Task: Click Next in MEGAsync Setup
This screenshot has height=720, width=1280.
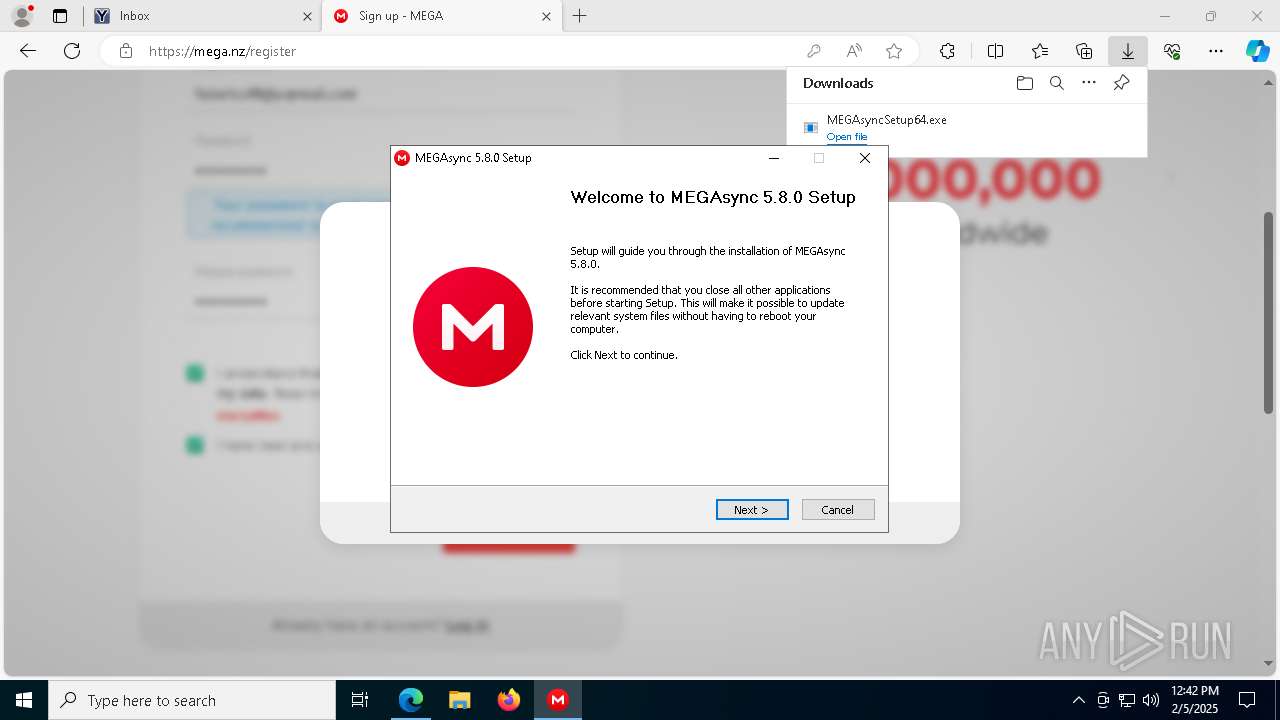Action: coord(752,510)
